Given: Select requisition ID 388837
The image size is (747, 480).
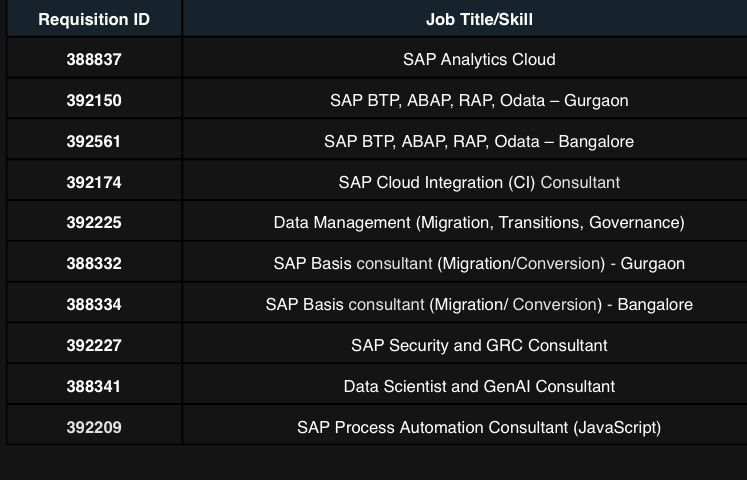Looking at the screenshot, I should (94, 60).
